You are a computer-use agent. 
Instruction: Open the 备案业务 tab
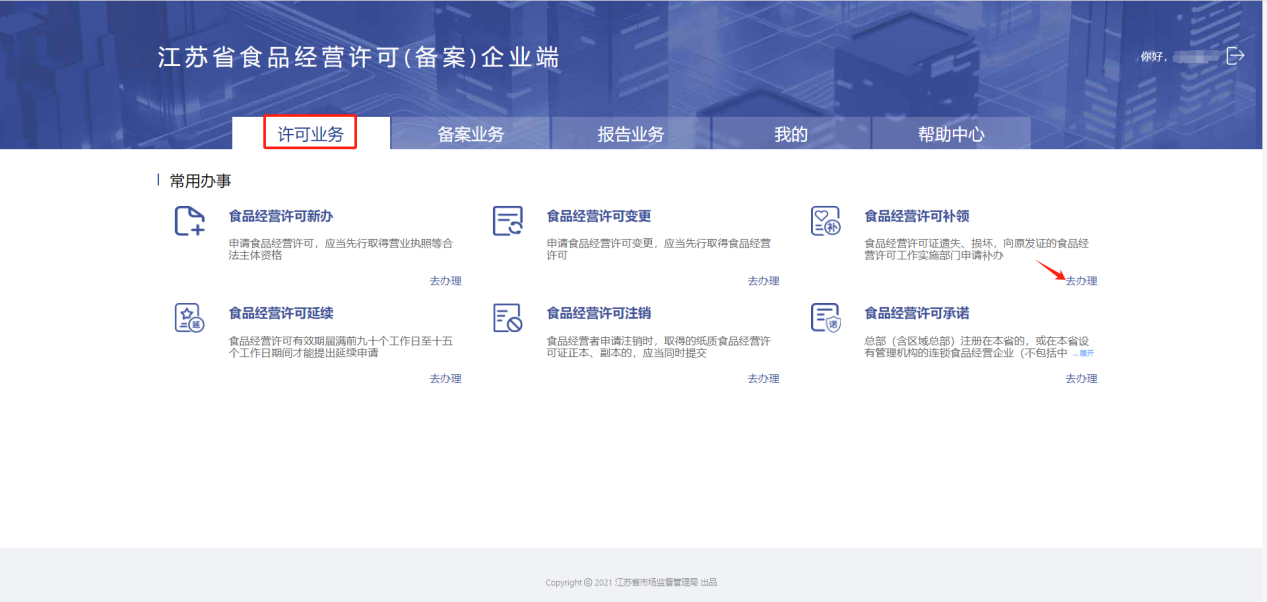click(x=470, y=134)
